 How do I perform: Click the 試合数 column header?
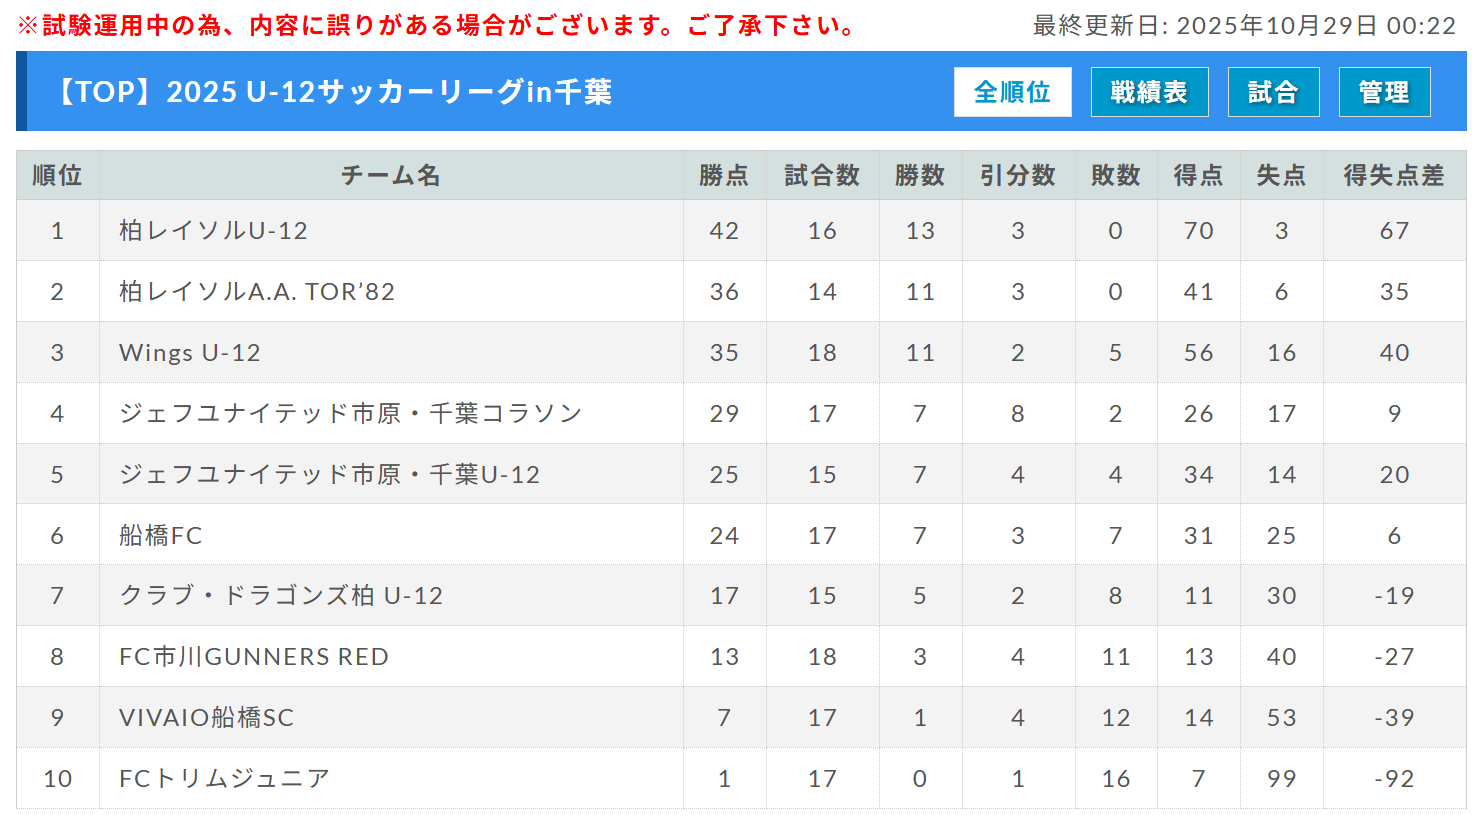click(x=822, y=176)
